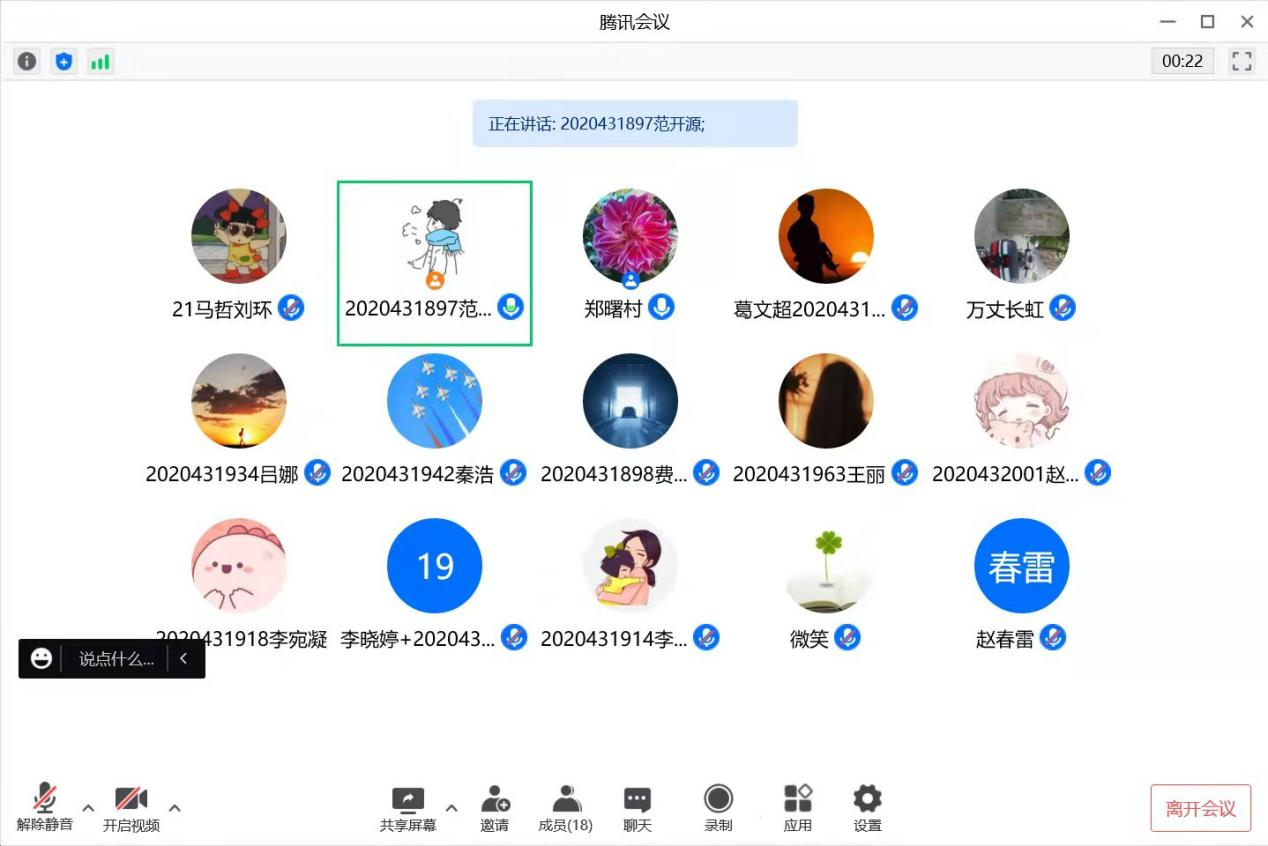Start recording with 录制
Viewport: 1268px width, 846px height.
click(718, 808)
